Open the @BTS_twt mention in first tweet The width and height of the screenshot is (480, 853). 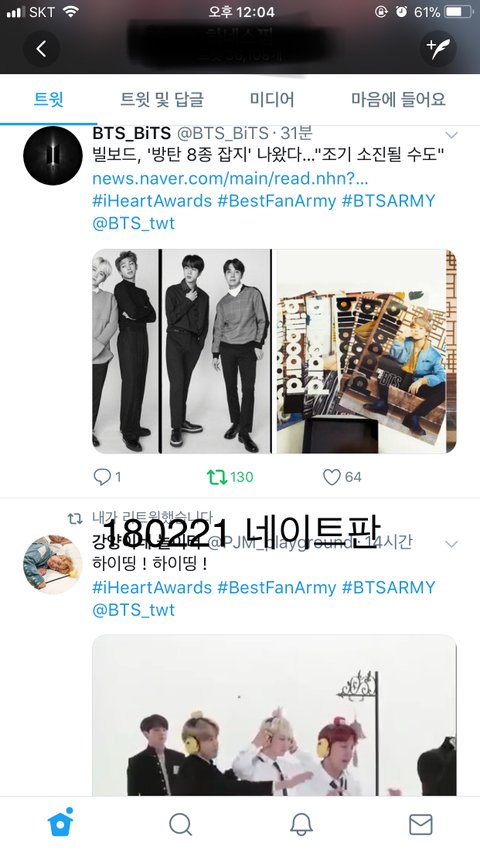[134, 223]
